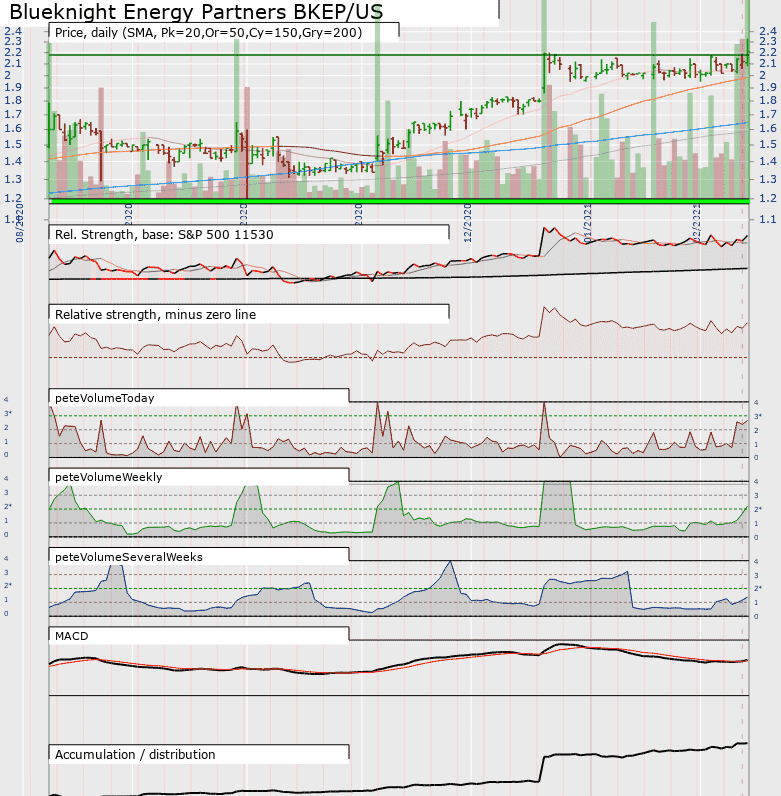Click 2.4 on the right price axis
Viewport: 781px width, 796px height.
pyautogui.click(x=768, y=31)
